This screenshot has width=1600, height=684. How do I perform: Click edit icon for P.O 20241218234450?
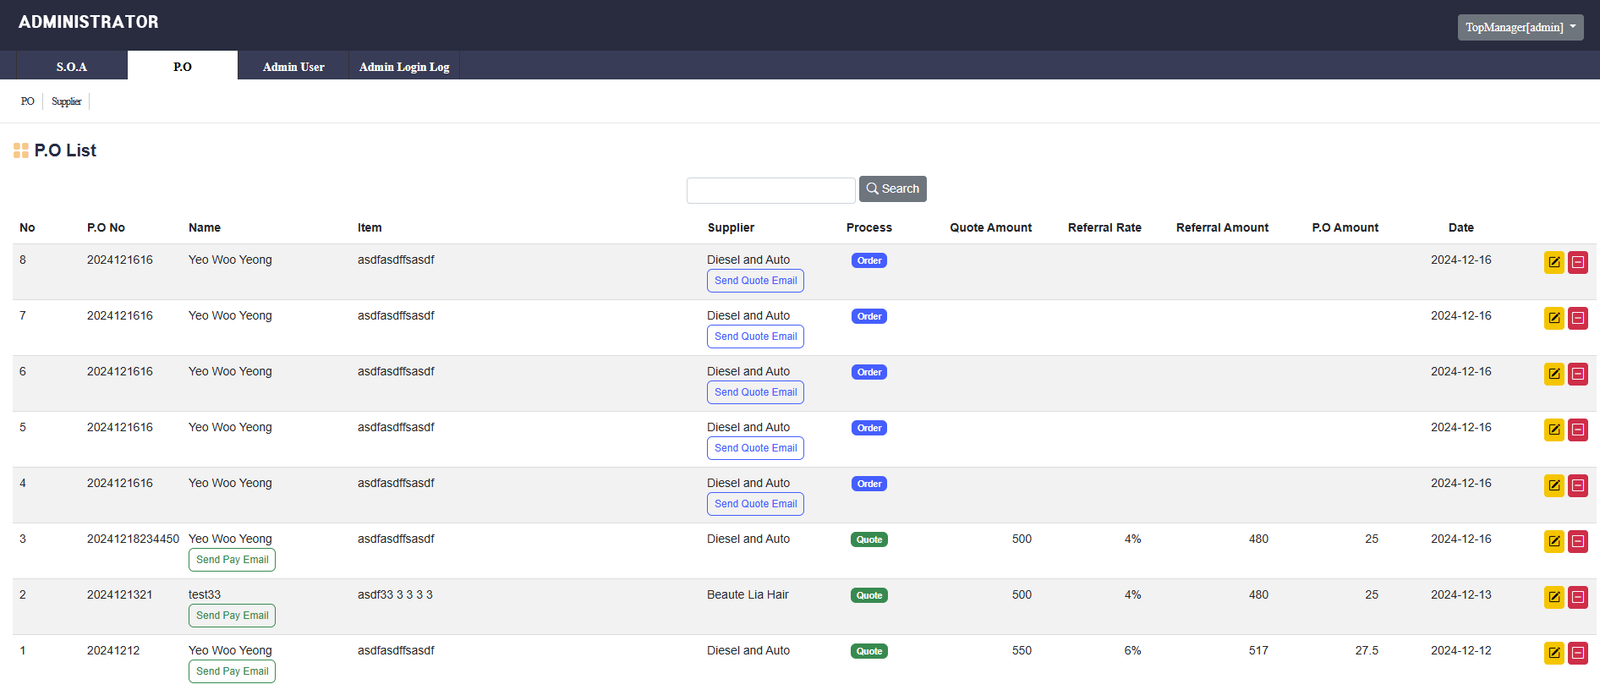pos(1554,542)
